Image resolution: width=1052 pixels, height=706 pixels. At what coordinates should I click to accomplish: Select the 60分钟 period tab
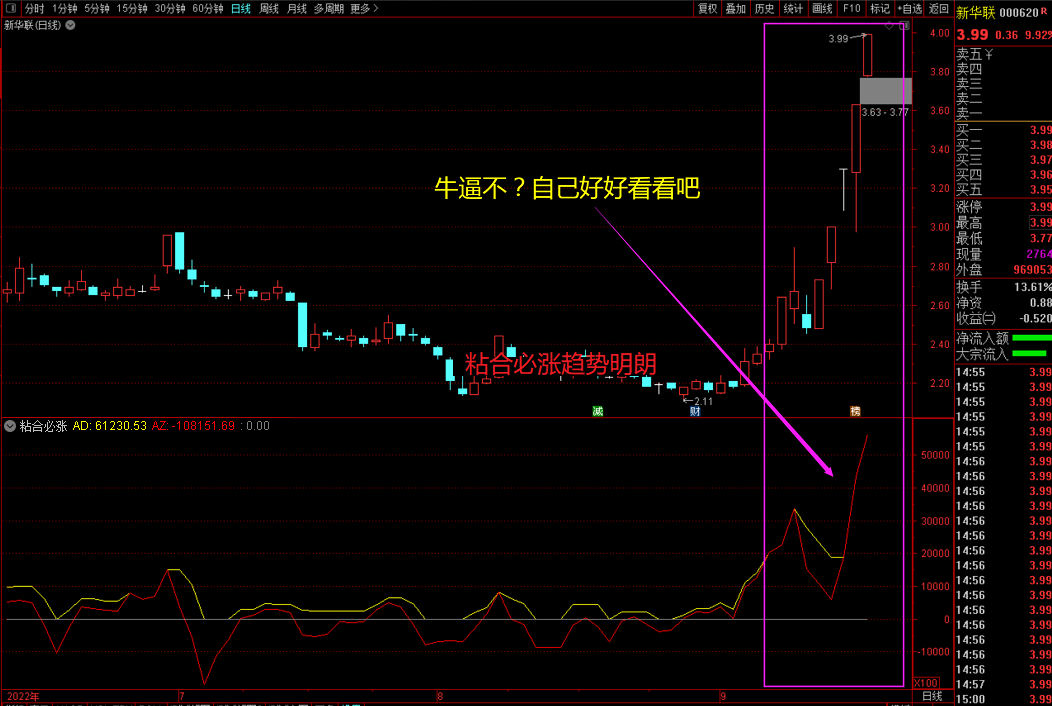click(x=208, y=8)
